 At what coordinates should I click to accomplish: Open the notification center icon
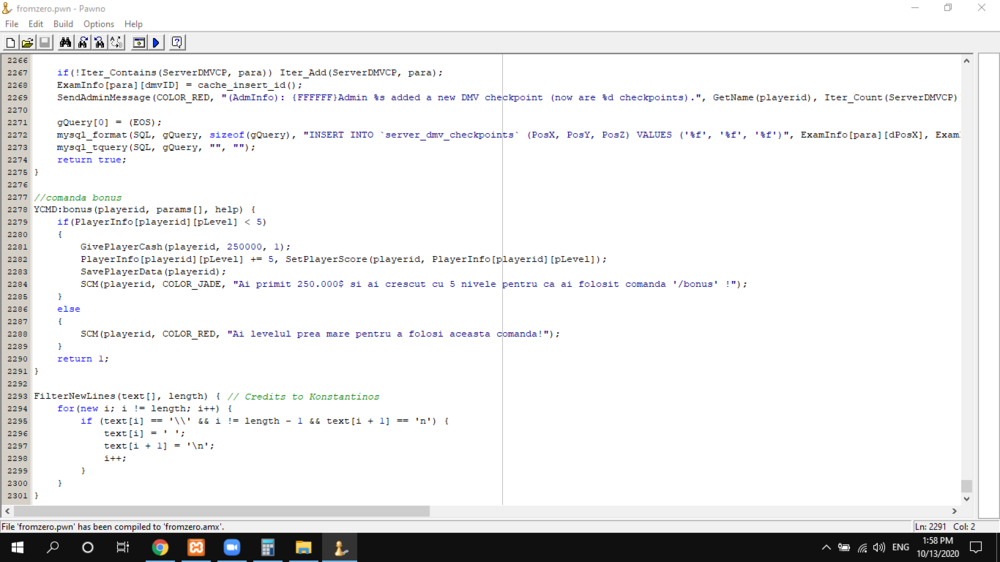coord(976,547)
